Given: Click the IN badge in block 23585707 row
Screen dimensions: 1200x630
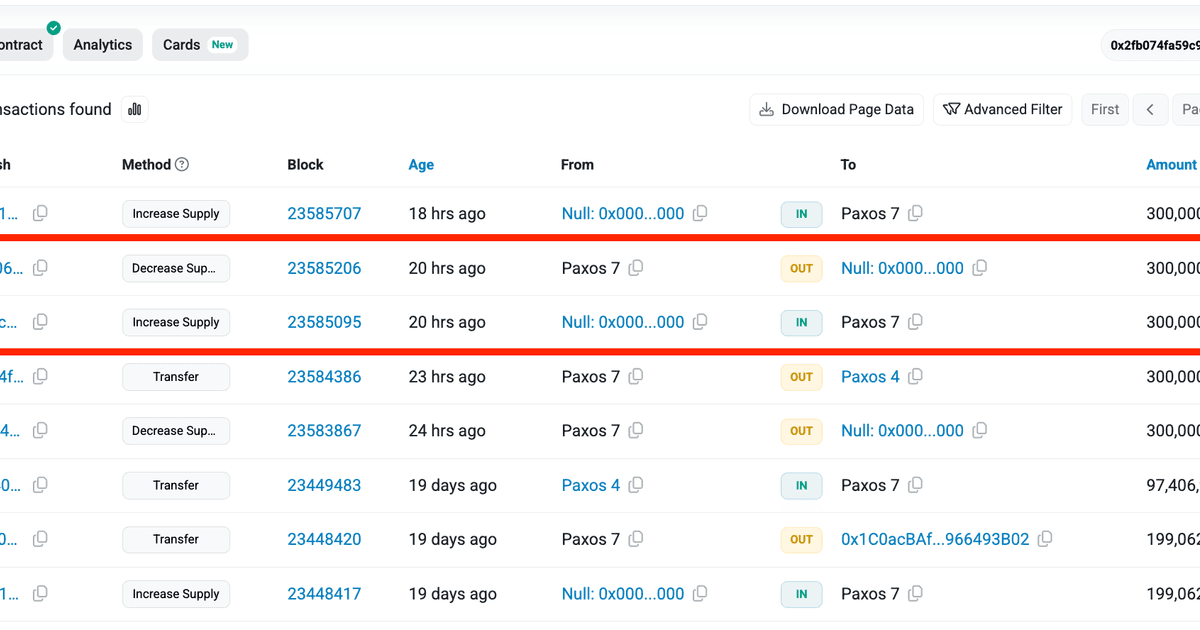Looking at the screenshot, I should click(x=801, y=214).
